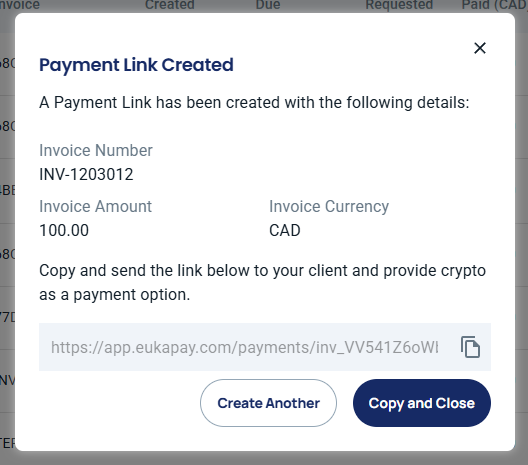Click the CAD currency value
The height and width of the screenshot is (465, 528).
(285, 231)
